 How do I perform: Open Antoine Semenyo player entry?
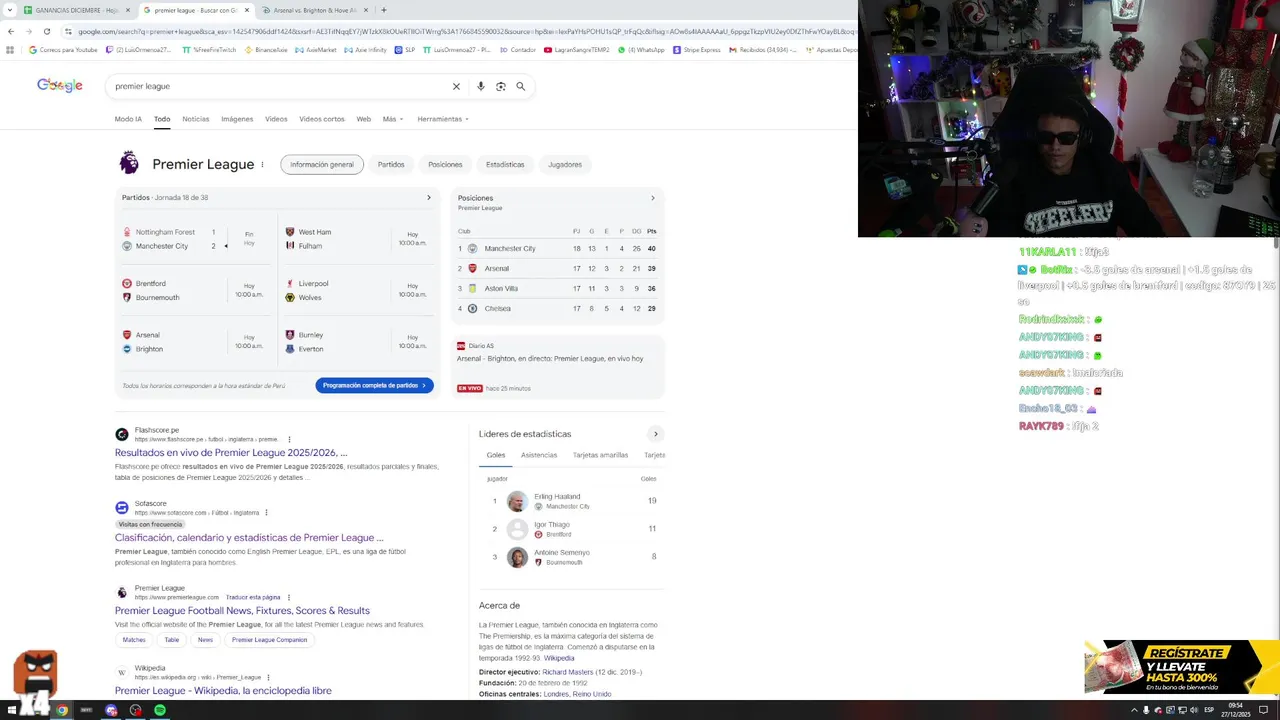(x=570, y=557)
